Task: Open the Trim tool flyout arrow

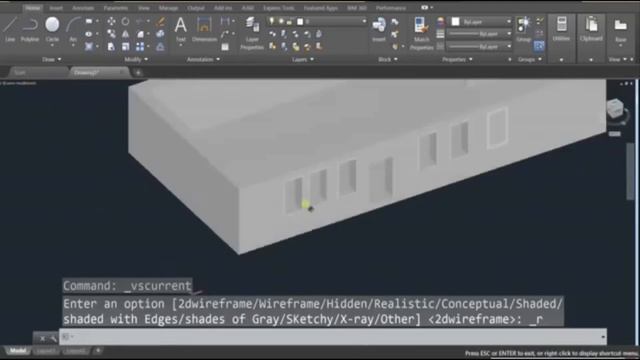Action: (x=148, y=21)
